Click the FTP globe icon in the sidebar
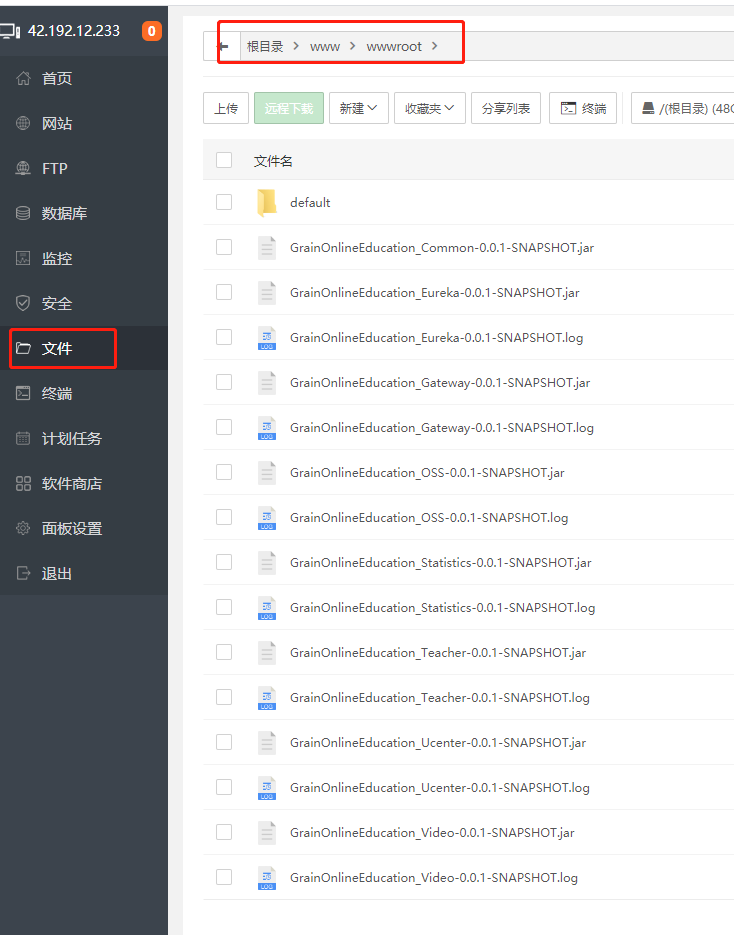This screenshot has width=734, height=935. 23,168
